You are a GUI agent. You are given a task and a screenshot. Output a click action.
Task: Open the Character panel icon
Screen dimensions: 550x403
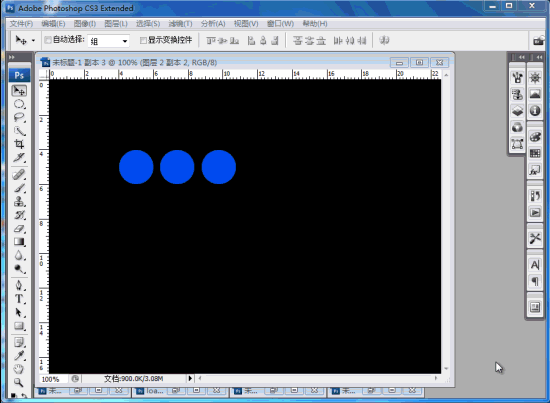(535, 265)
